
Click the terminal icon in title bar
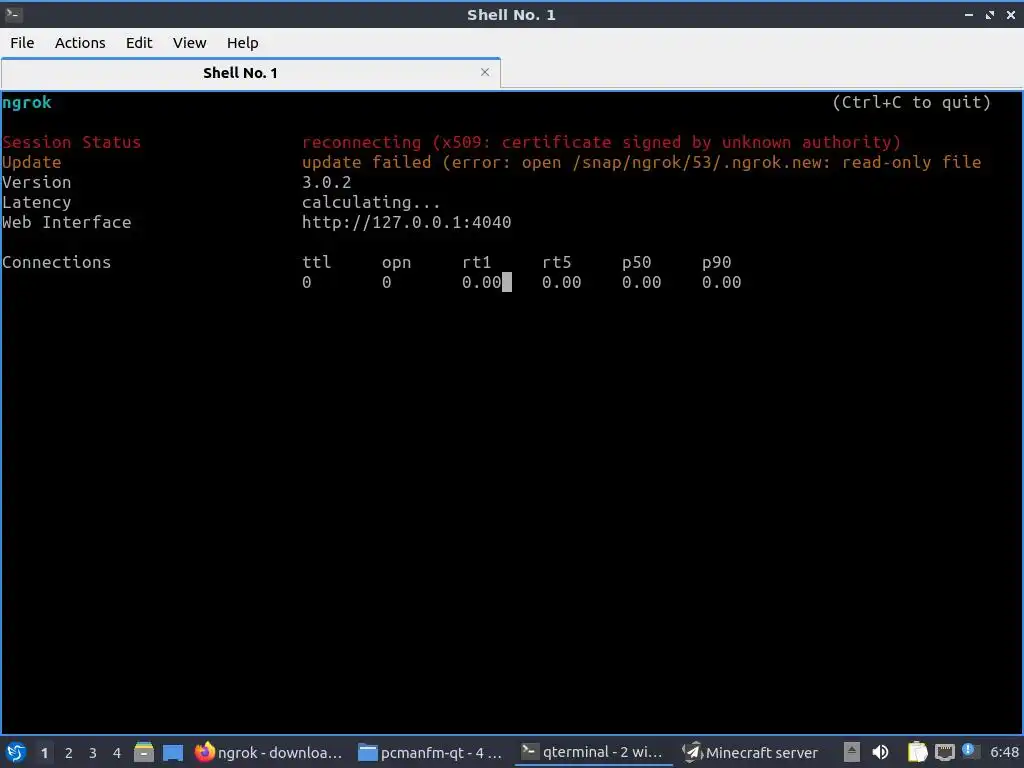13,14
